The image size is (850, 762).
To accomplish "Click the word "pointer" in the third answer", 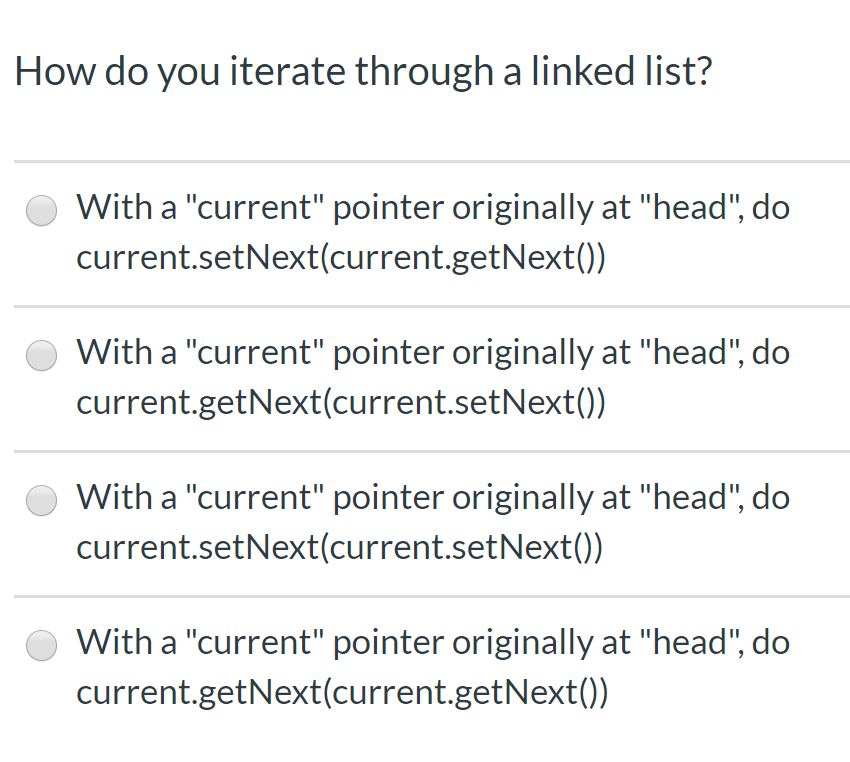I will [x=387, y=498].
